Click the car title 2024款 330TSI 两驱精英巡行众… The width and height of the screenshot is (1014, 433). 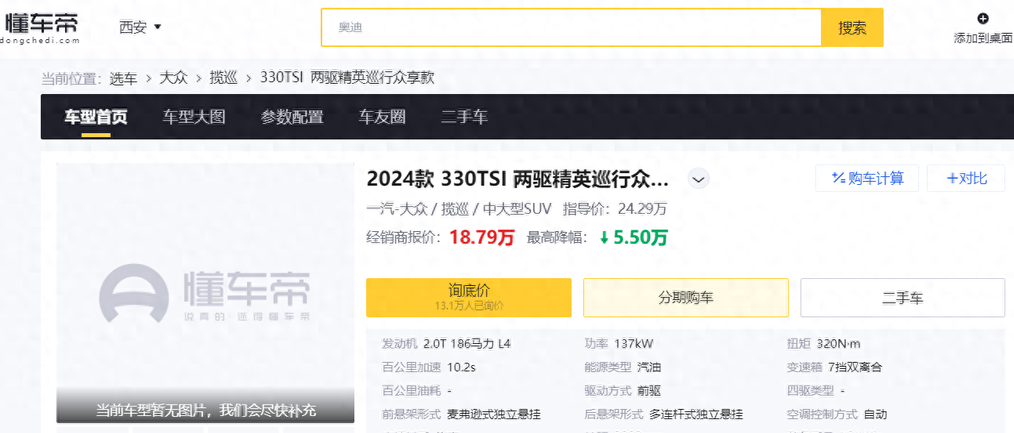point(517,179)
